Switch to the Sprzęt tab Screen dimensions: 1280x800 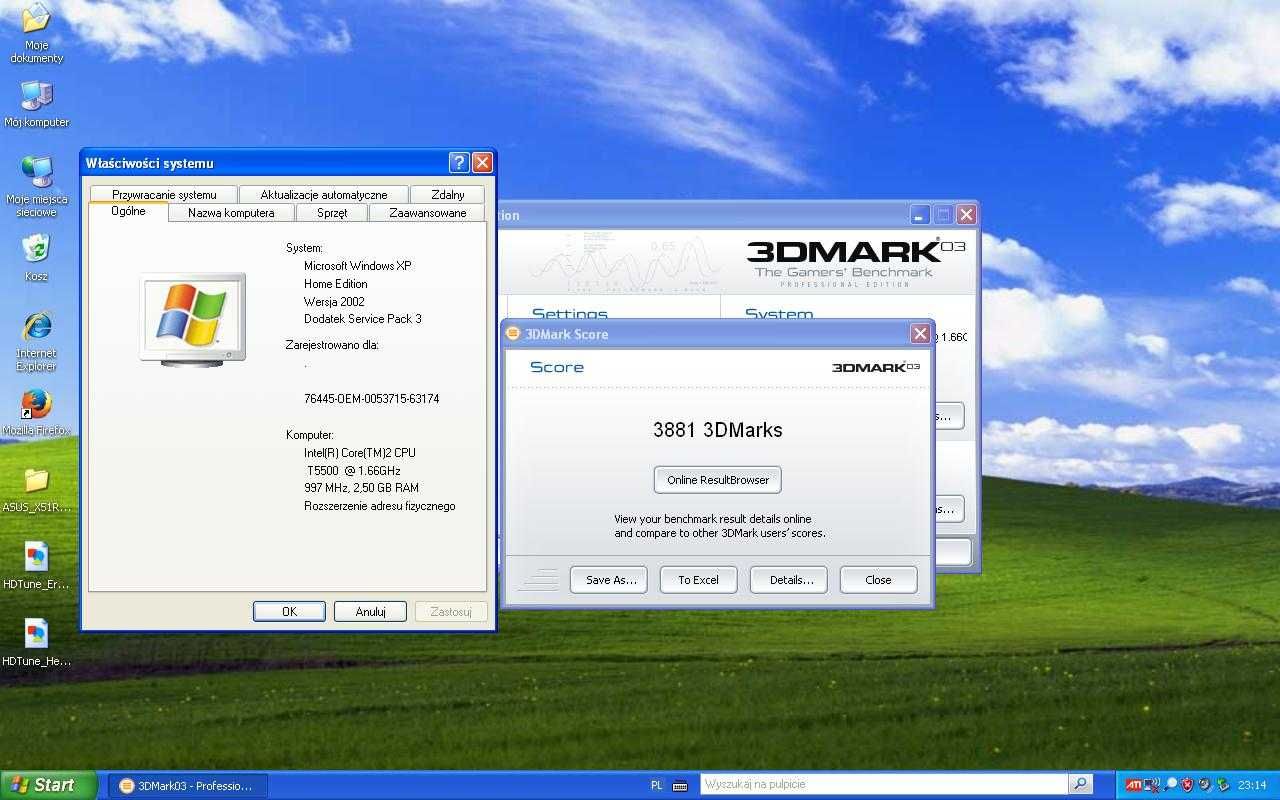click(332, 212)
